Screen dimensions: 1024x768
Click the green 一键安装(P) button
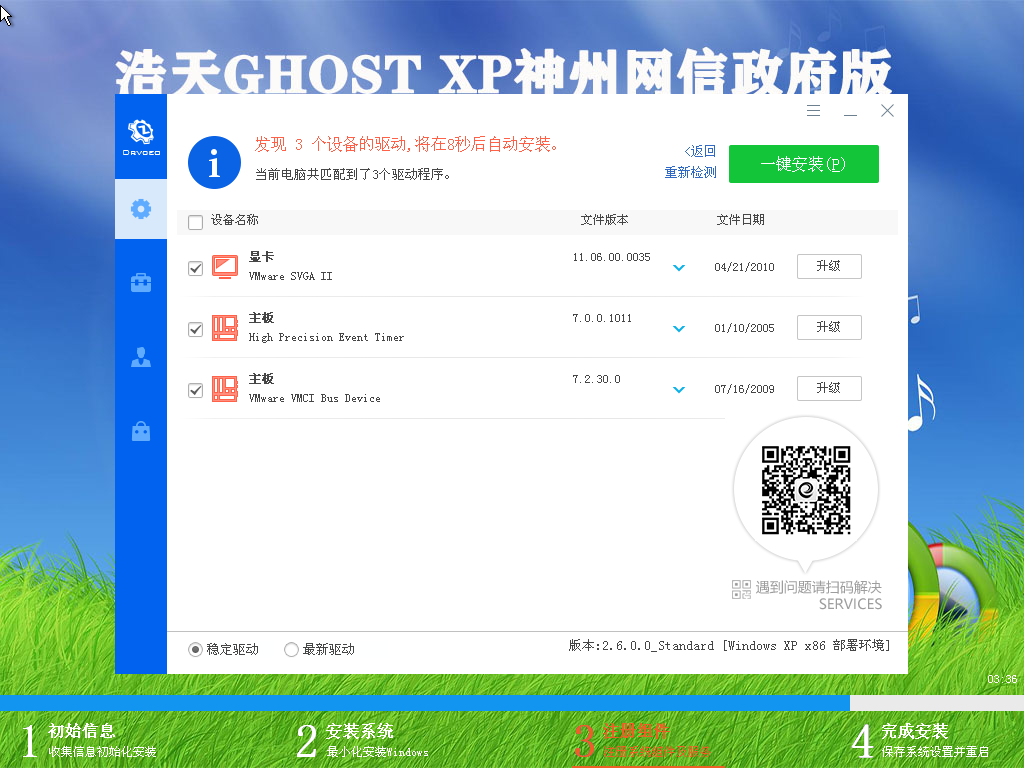[803, 164]
